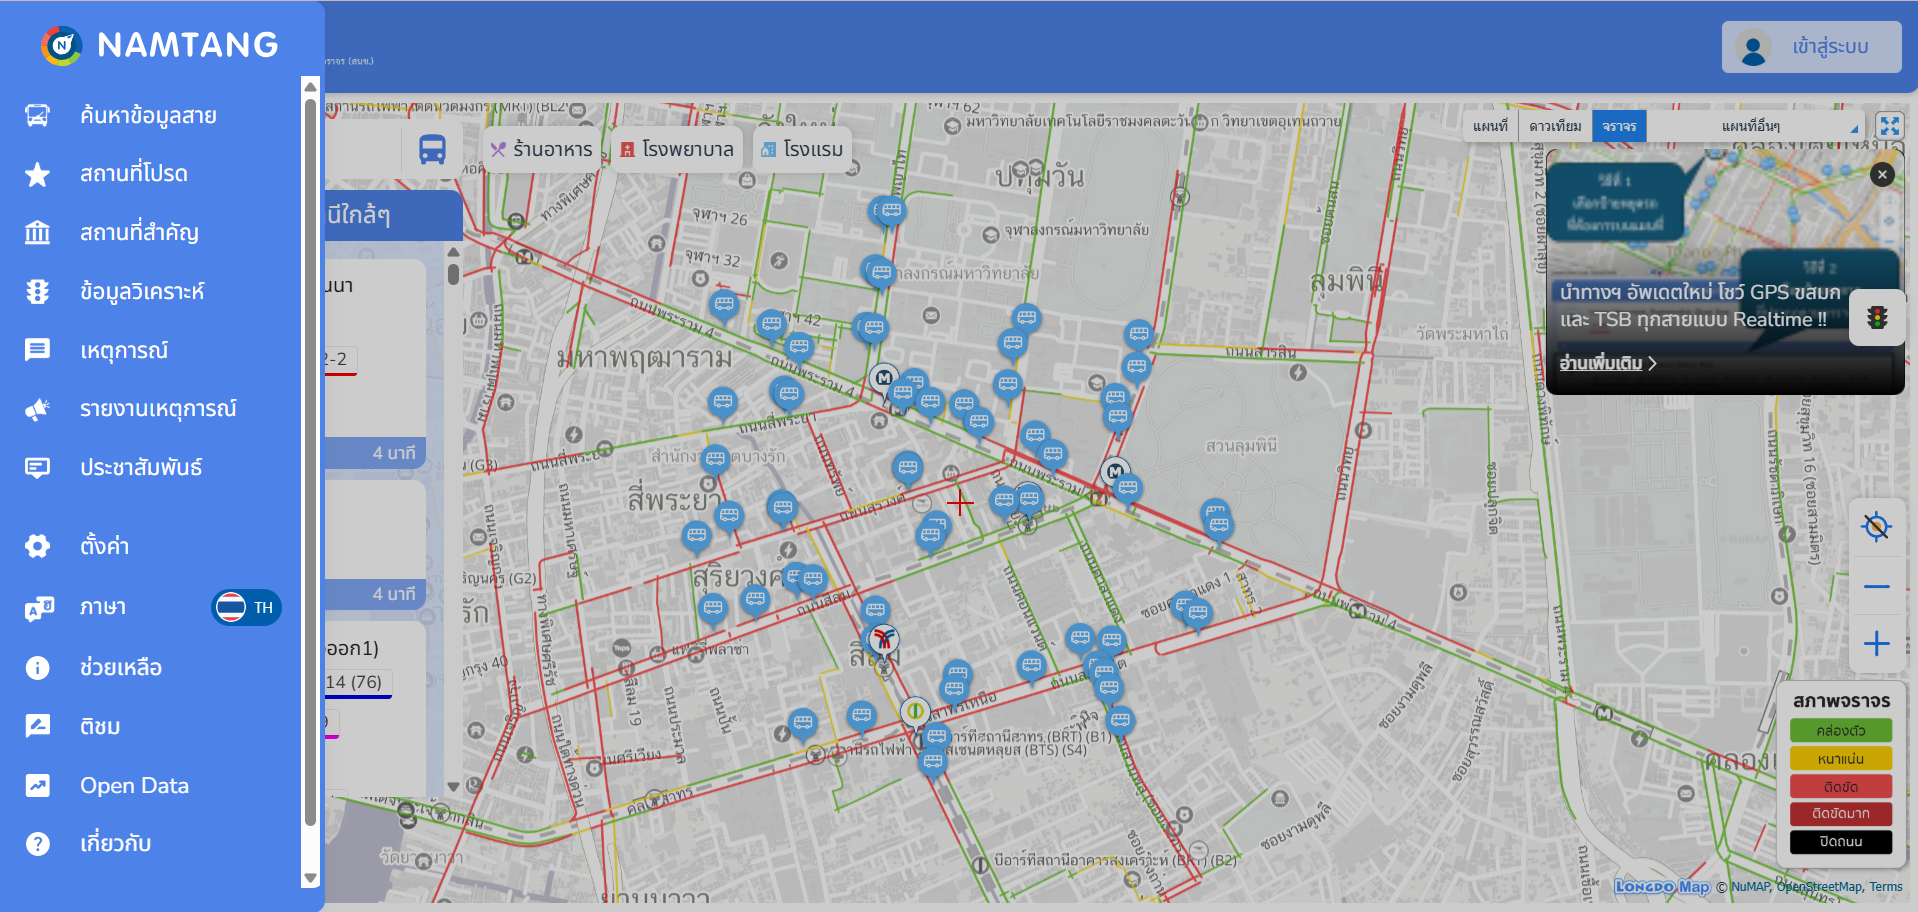1918x912 pixels.
Task: Toggle the GPS location tracking icon
Action: tap(1876, 526)
